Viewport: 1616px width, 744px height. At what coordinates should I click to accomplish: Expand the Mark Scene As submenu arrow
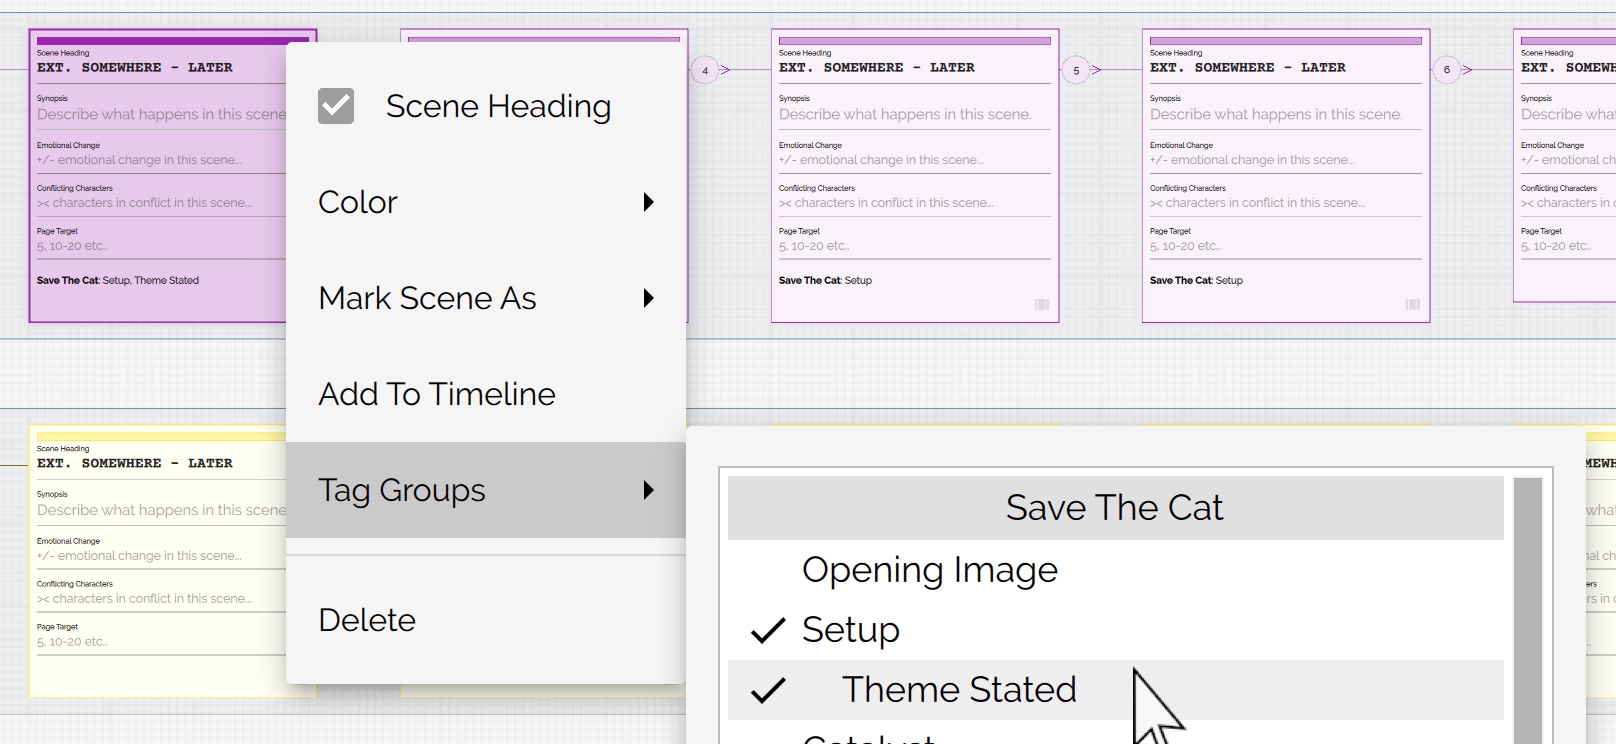(649, 298)
